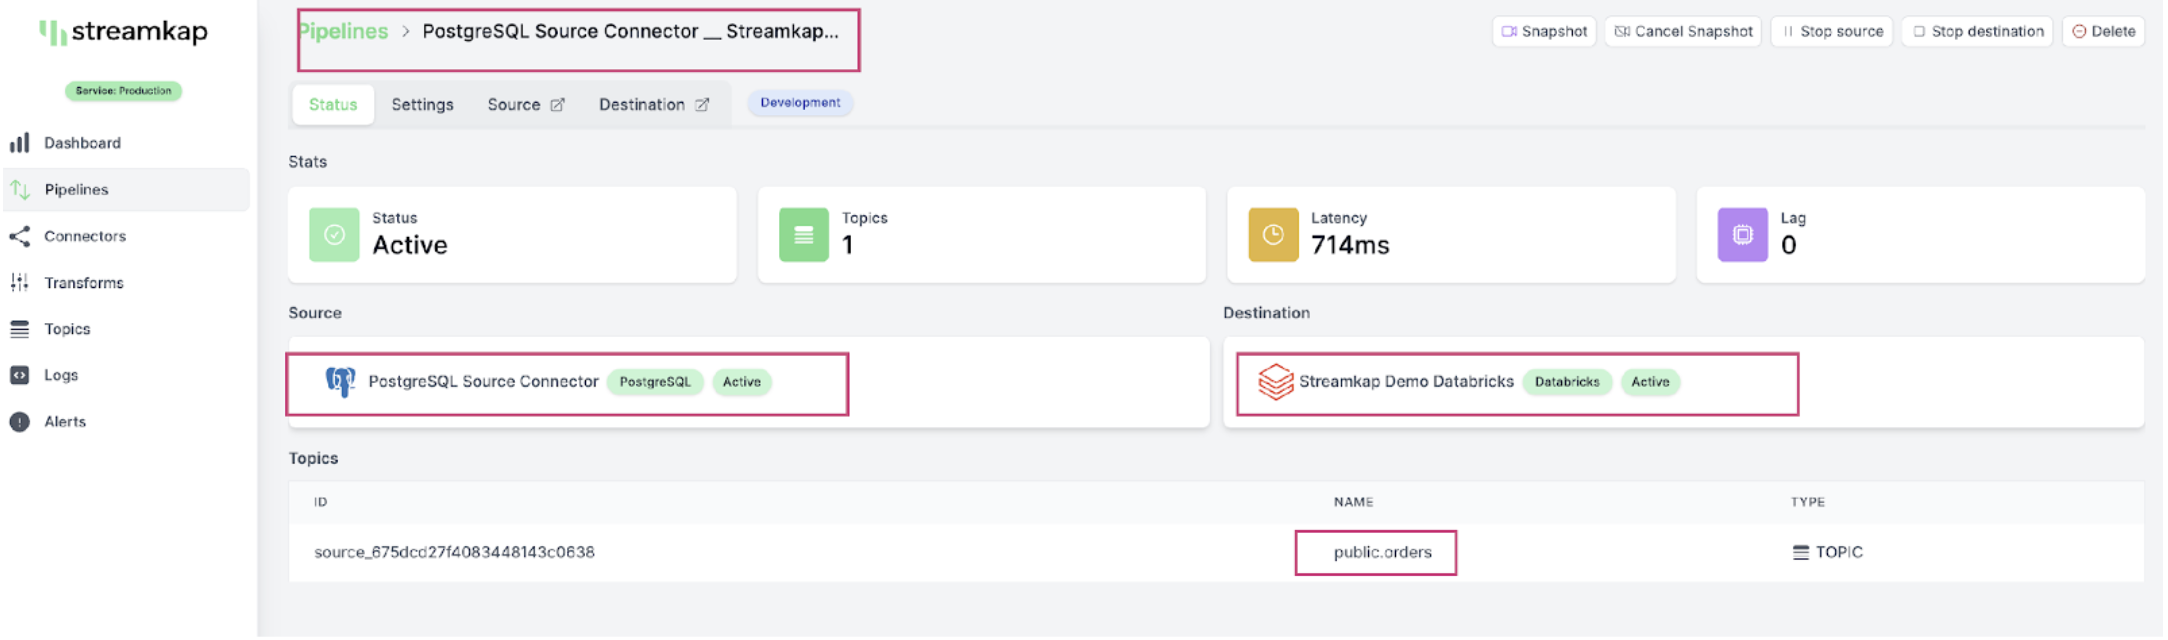
Task: Click the NAME column header
Action: [x=1353, y=502]
